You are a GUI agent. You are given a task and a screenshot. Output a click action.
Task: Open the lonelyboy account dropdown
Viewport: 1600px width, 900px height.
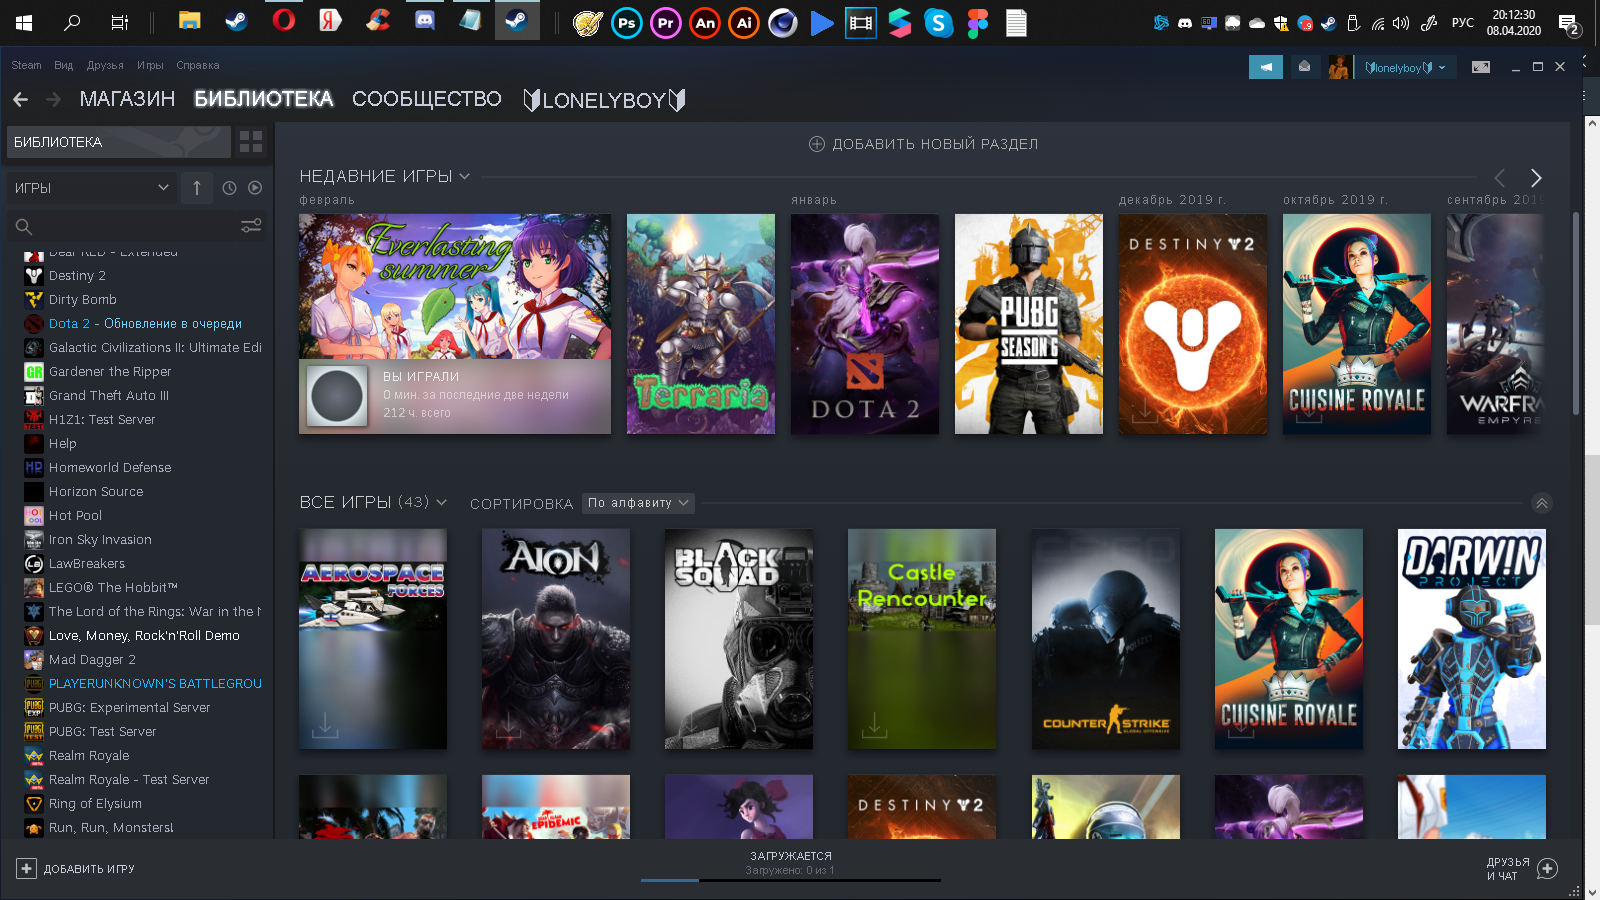(x=1405, y=67)
